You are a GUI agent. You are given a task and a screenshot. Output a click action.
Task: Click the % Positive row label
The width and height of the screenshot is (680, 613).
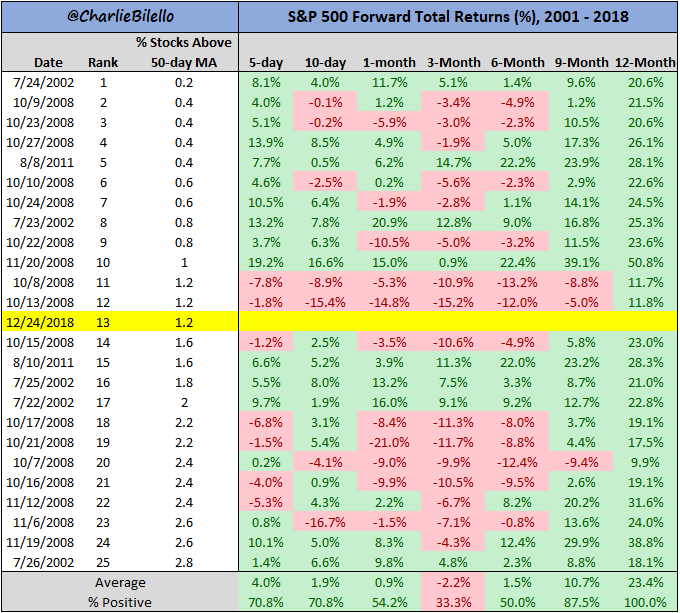click(120, 602)
